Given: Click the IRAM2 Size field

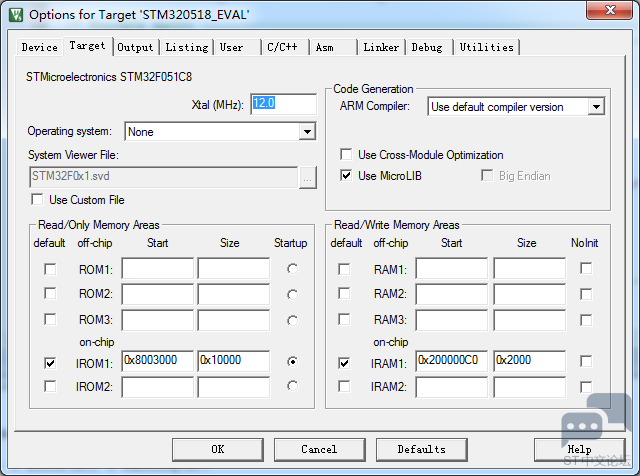Looking at the screenshot, I should pos(529,387).
